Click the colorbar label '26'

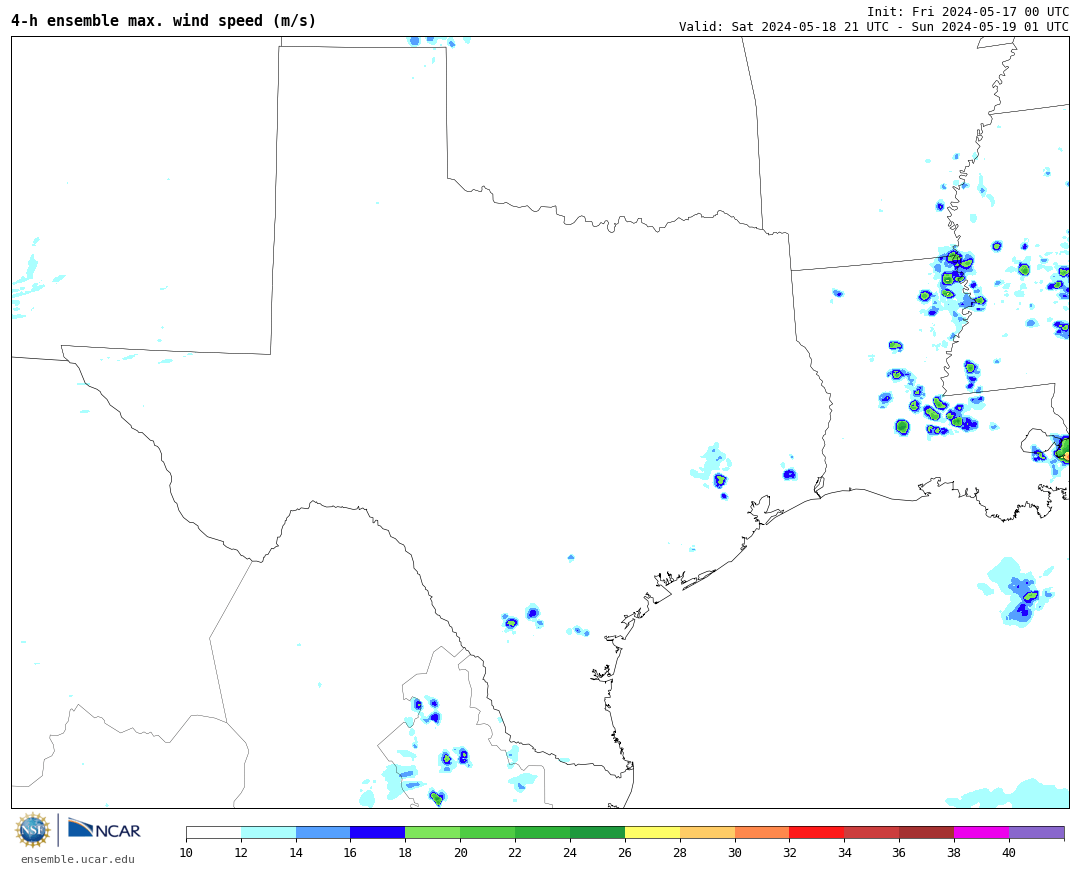point(625,852)
